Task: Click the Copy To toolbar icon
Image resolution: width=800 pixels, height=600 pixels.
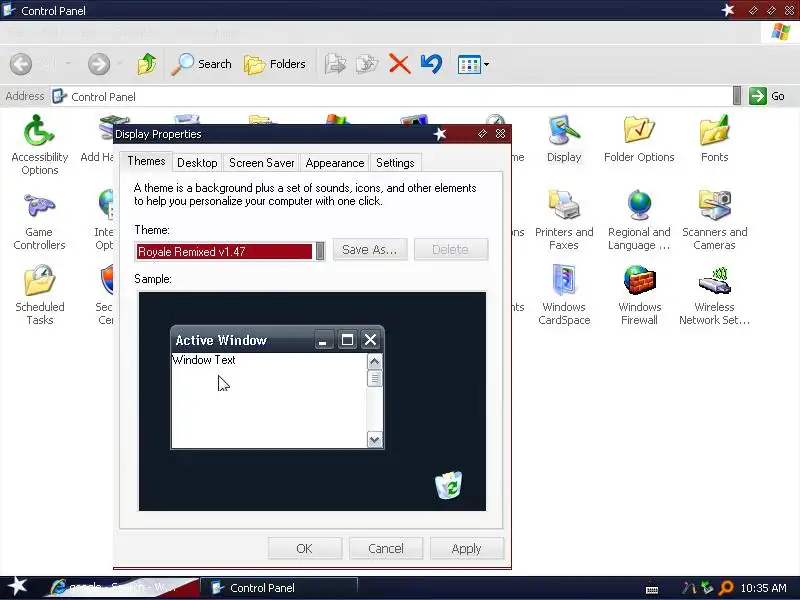Action: click(367, 64)
